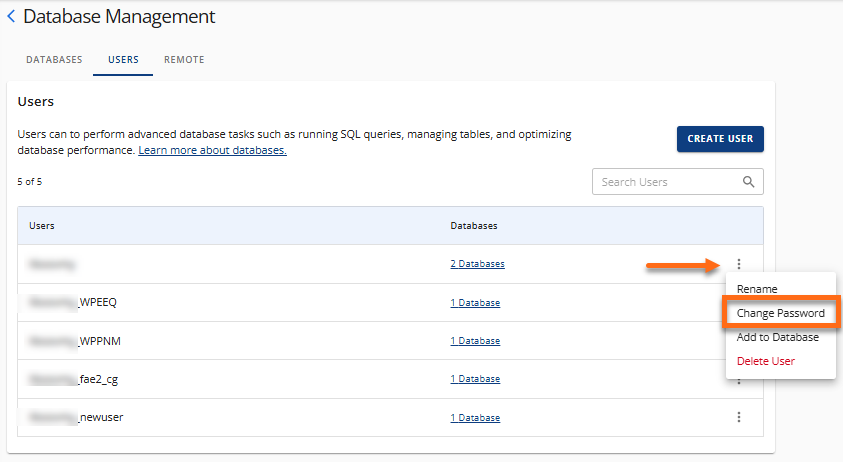Click the 1 Database link for _fae2_cg

pos(474,379)
